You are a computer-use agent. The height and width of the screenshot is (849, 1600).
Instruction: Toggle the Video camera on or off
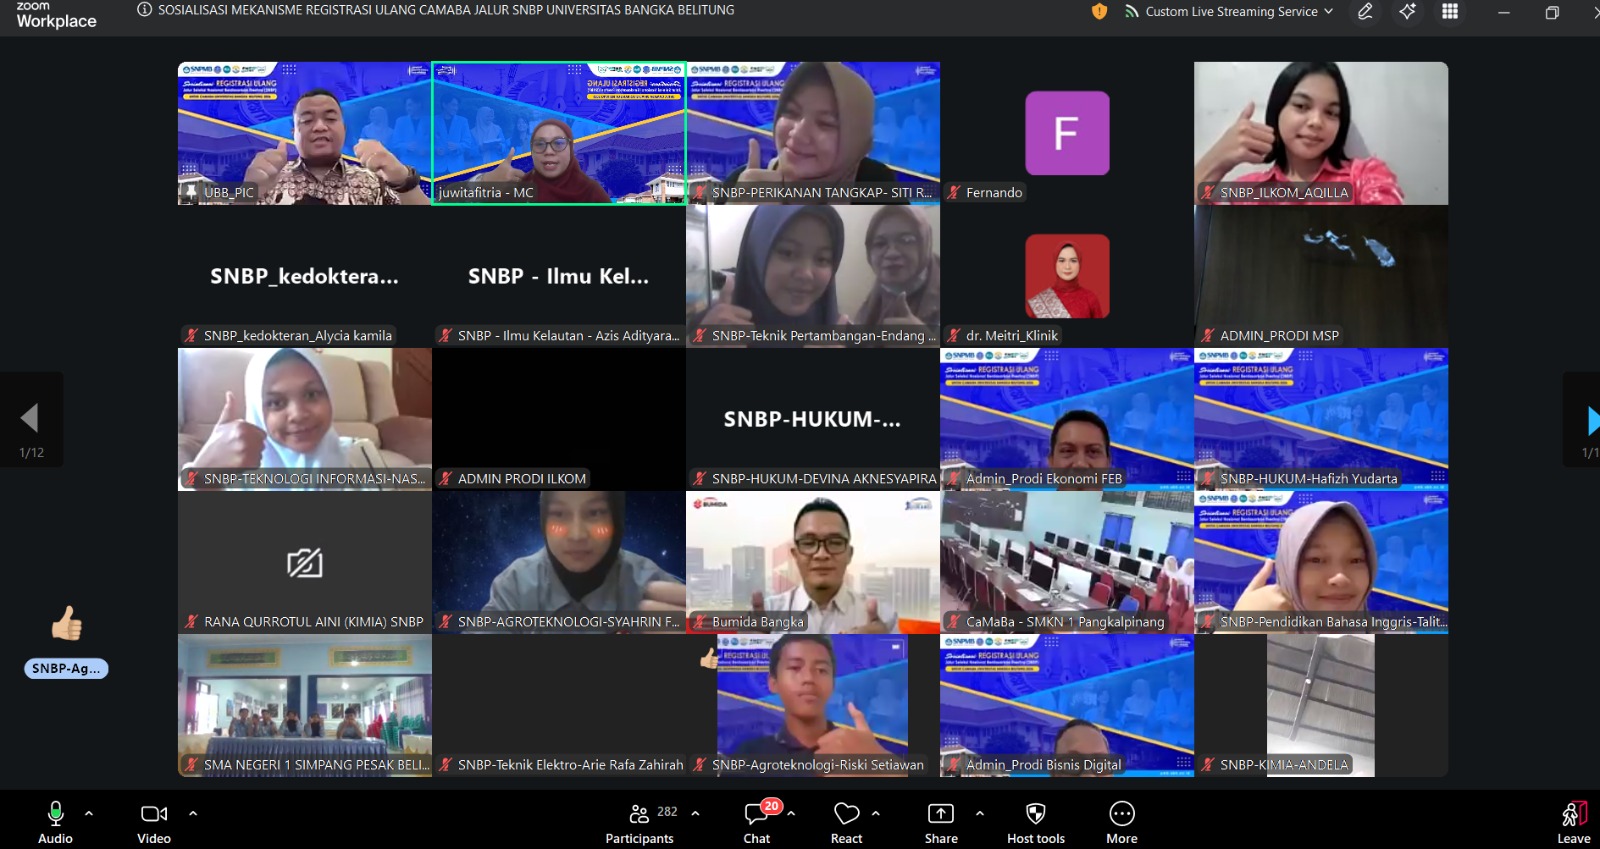tap(154, 814)
